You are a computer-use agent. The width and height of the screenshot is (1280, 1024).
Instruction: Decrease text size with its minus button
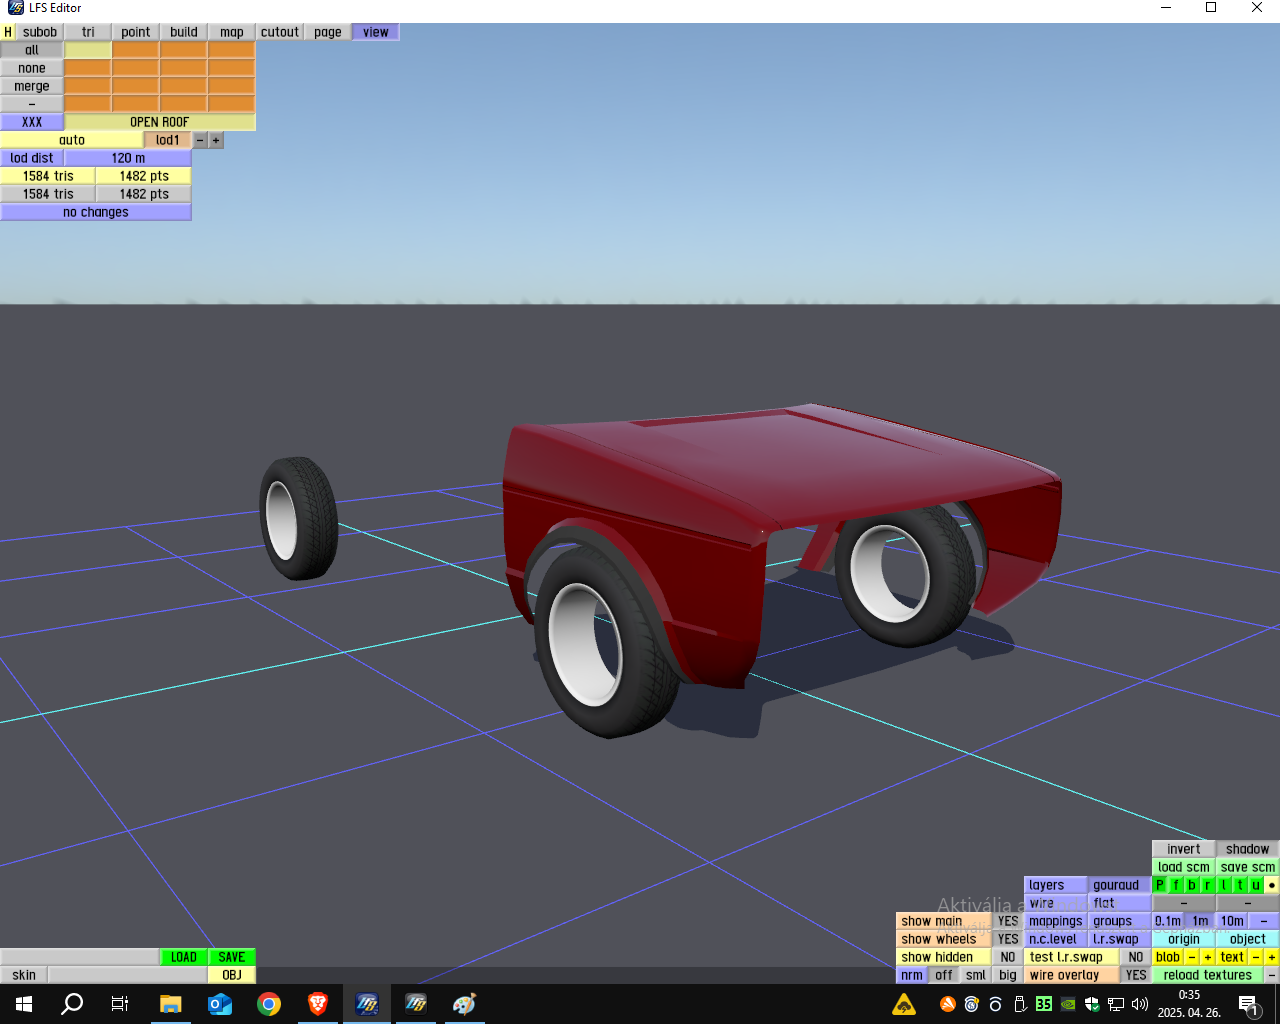click(x=1256, y=957)
